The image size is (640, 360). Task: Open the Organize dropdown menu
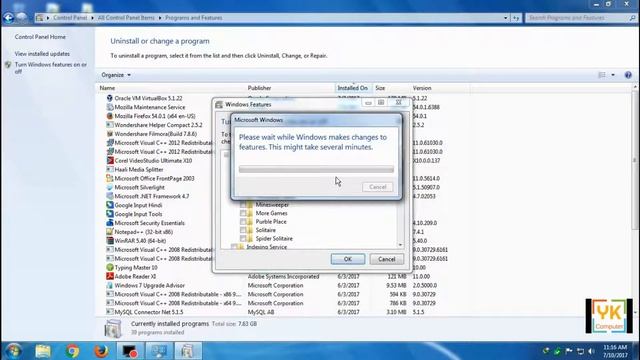[116, 75]
